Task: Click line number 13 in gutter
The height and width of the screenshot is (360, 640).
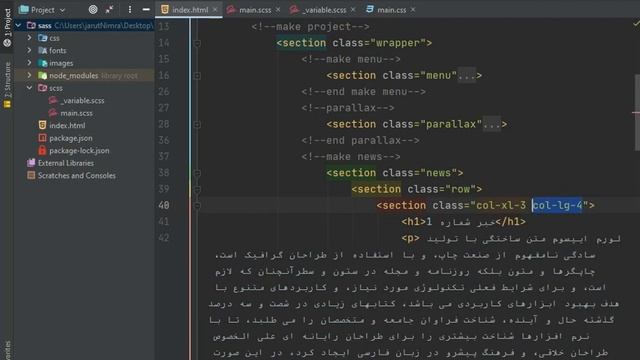Action: [x=164, y=27]
